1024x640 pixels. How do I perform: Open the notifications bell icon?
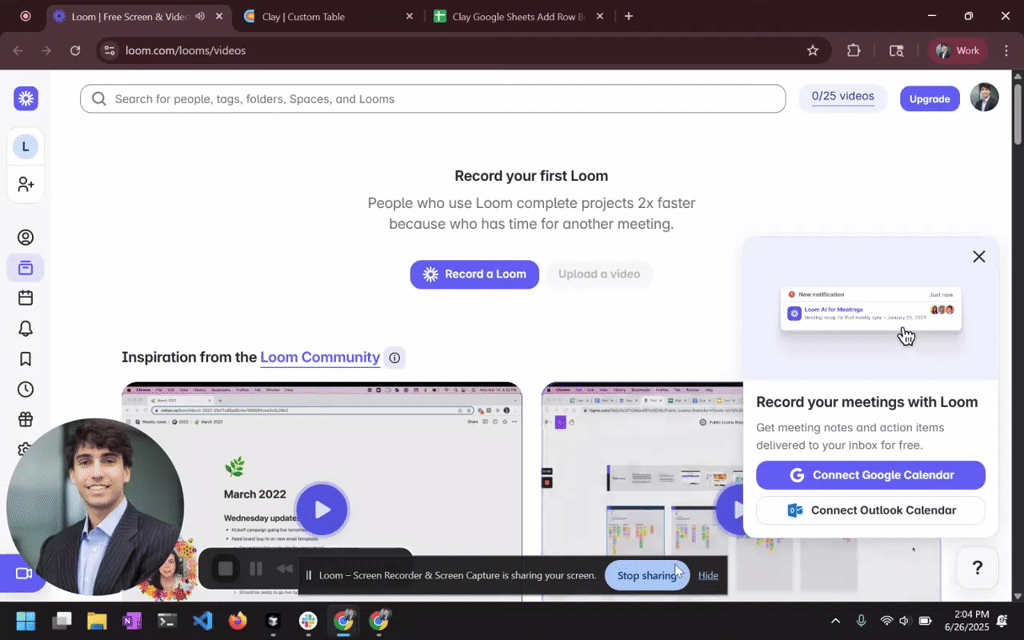26,328
